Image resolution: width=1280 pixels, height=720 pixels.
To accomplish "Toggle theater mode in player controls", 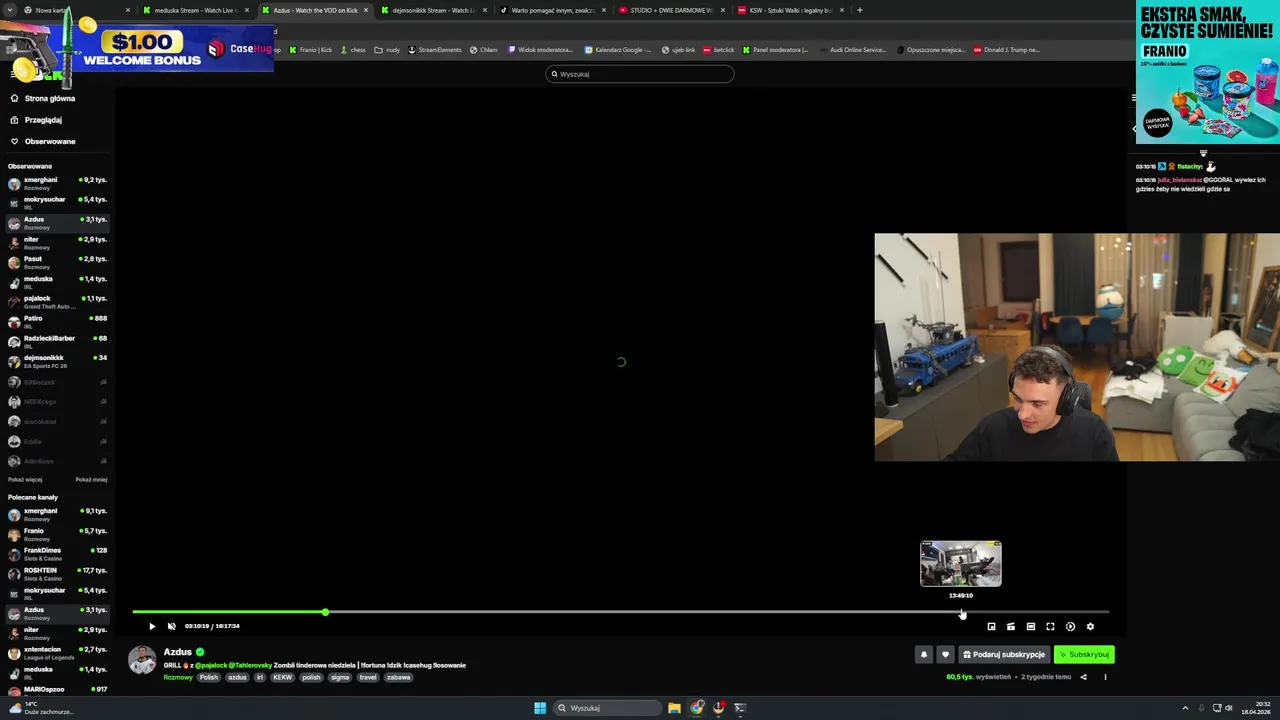I will click(1030, 627).
